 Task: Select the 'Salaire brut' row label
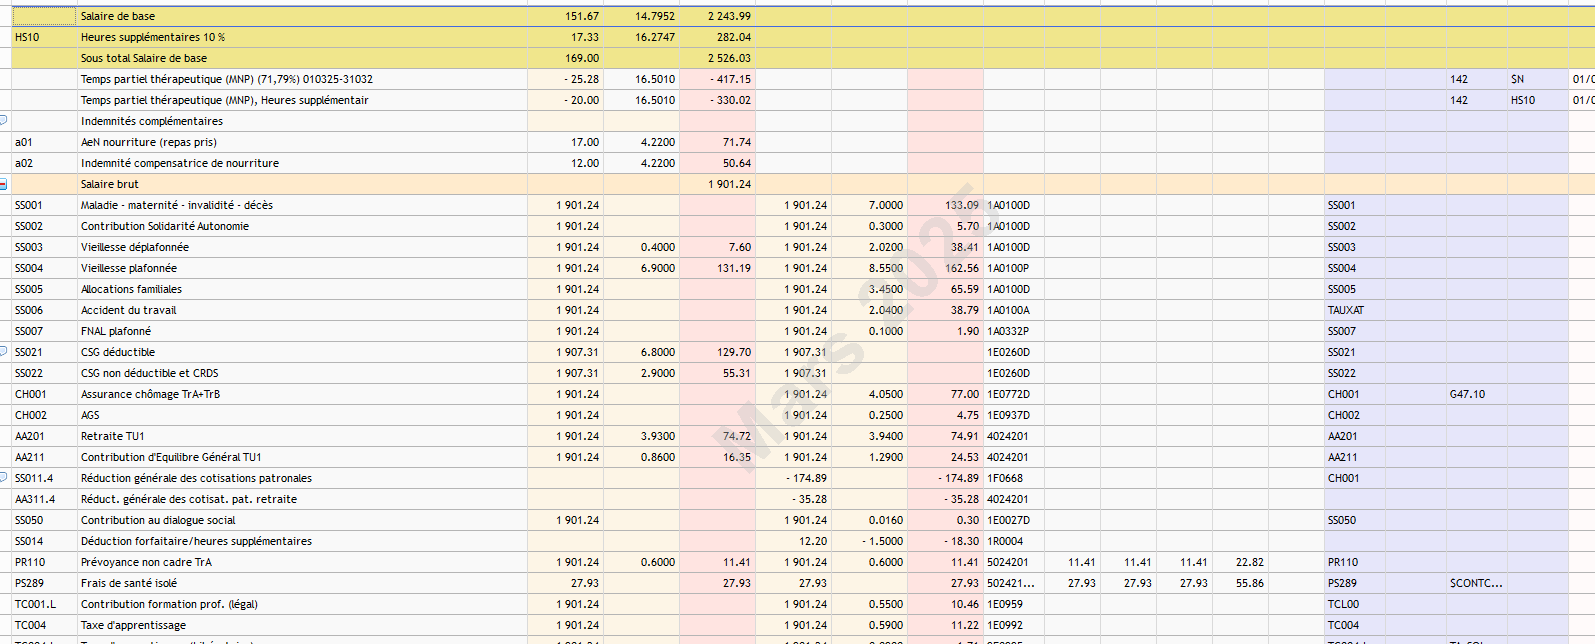point(110,184)
